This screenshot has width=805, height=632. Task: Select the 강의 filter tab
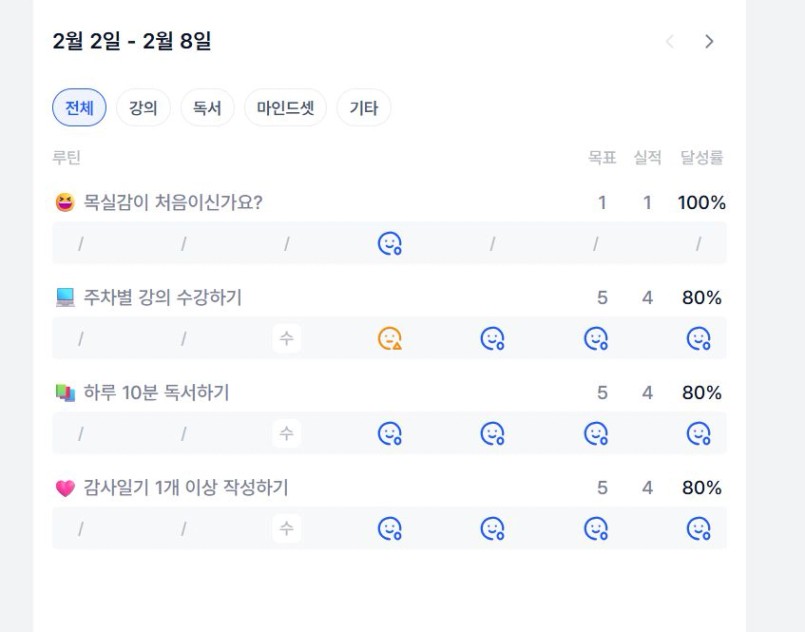(143, 108)
